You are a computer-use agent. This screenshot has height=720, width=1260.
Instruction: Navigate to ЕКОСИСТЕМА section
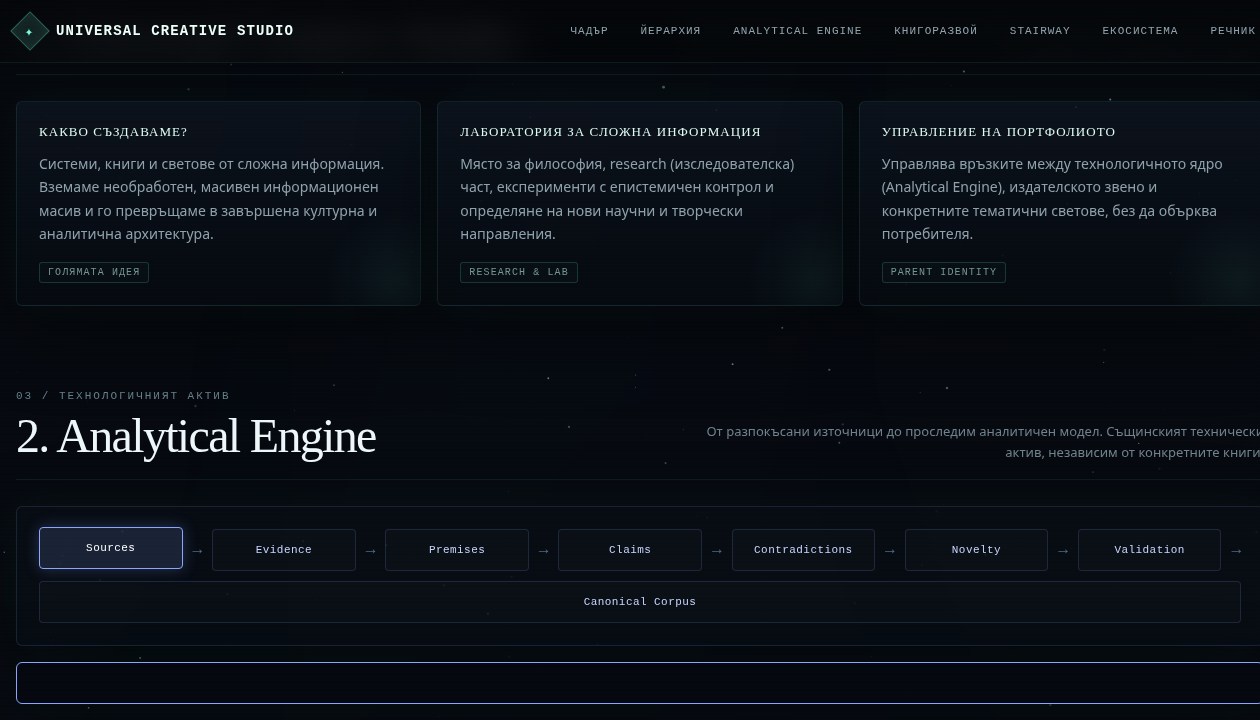pyautogui.click(x=1140, y=31)
